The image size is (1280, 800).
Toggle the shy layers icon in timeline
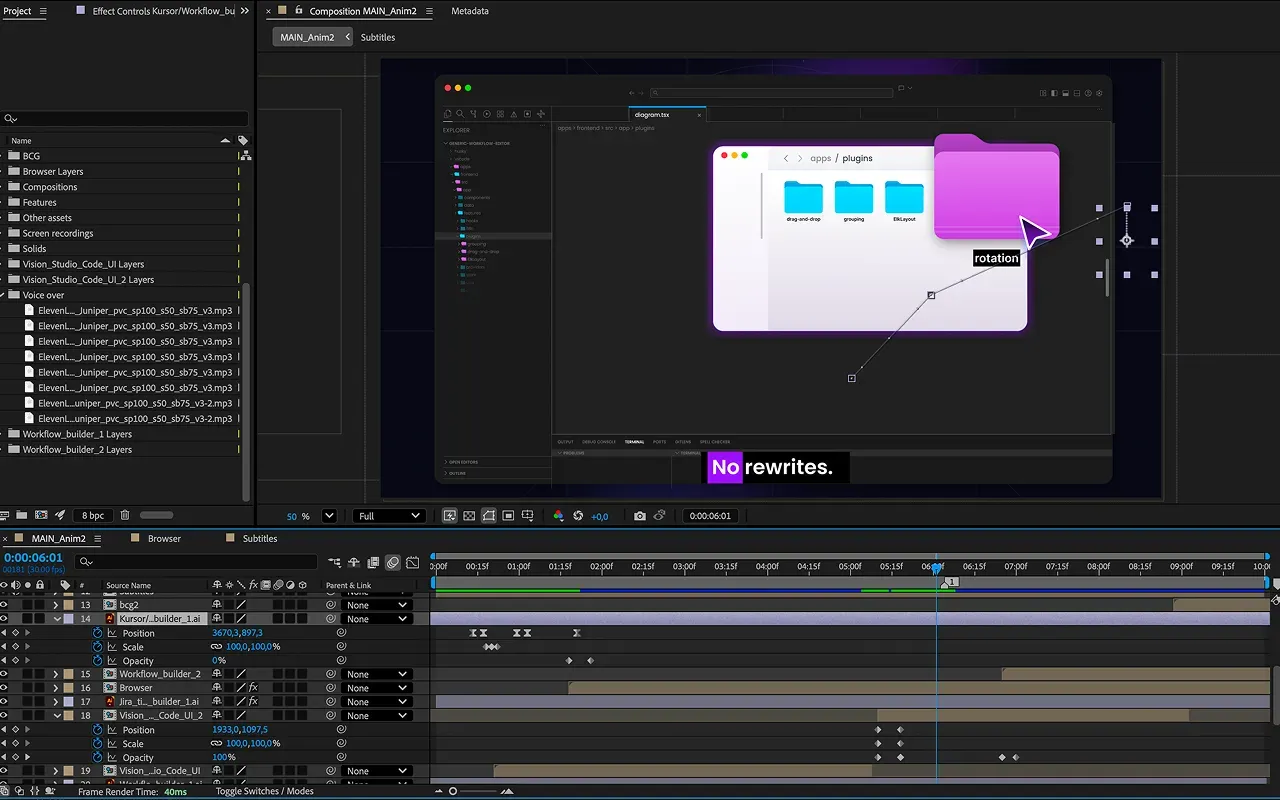coord(354,563)
